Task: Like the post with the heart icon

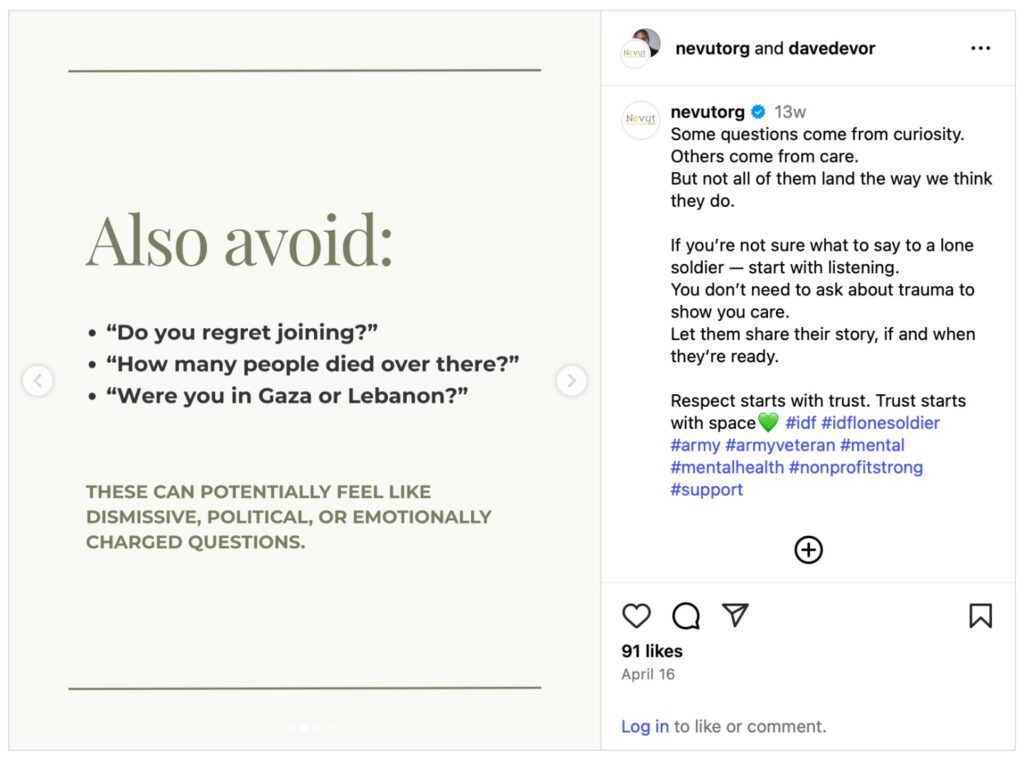Action: (x=636, y=616)
